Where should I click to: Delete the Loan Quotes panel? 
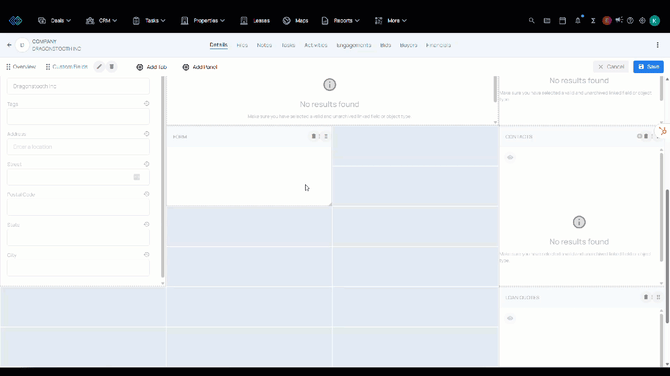(646, 297)
